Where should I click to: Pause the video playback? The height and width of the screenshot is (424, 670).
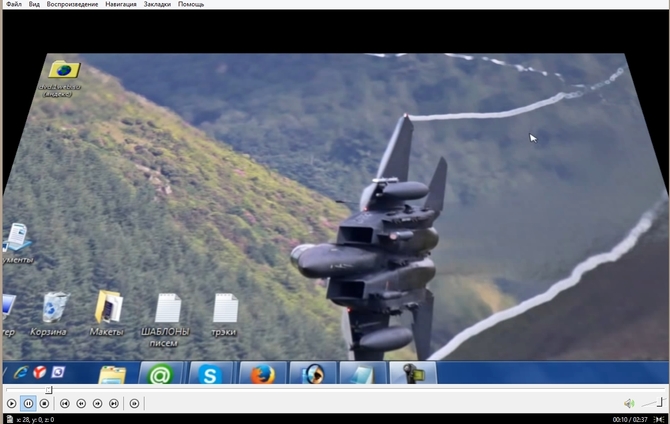28,404
